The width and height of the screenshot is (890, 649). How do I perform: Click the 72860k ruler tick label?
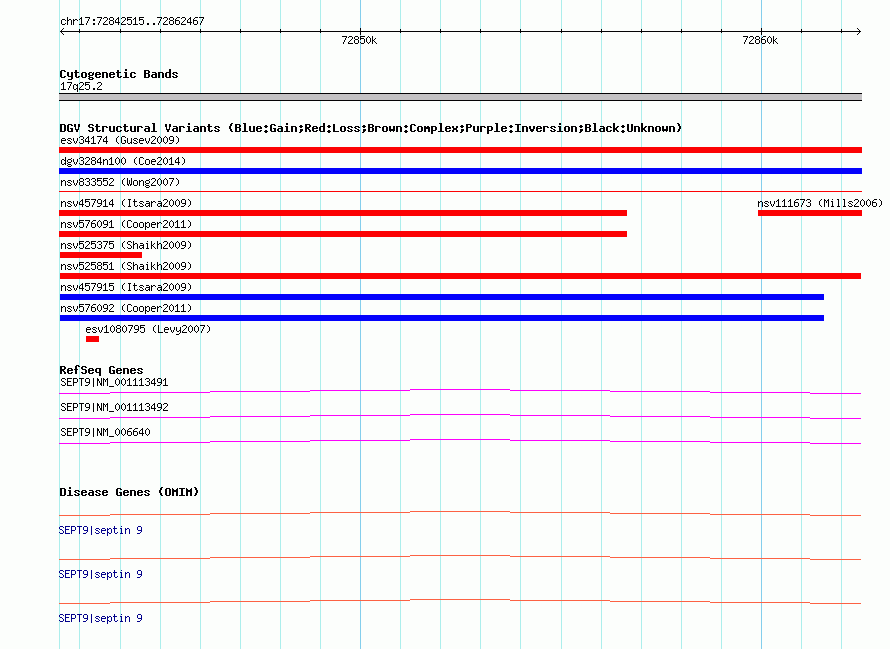[x=760, y=40]
